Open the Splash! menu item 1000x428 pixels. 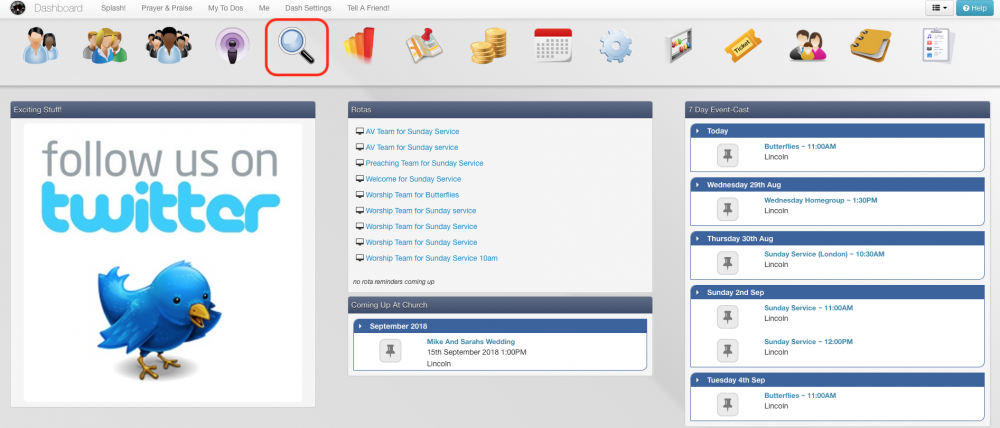[x=114, y=8]
